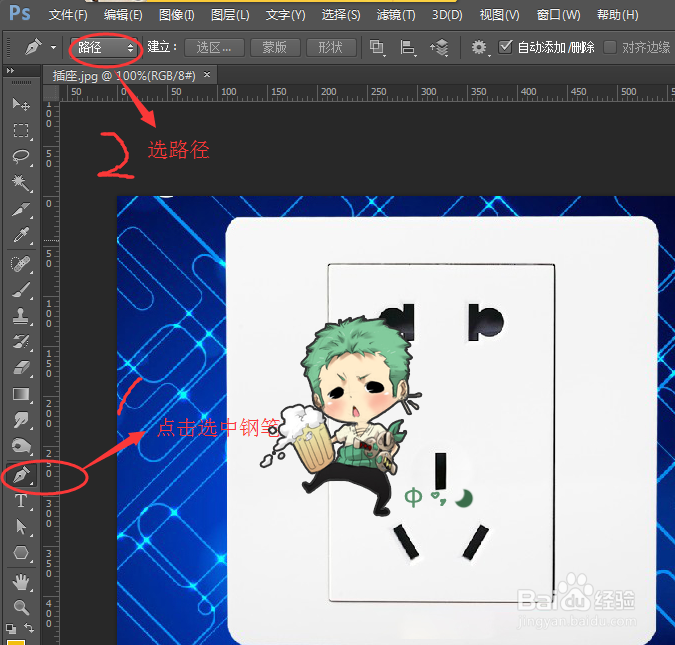Screen dimensions: 675x645
Task: Select the Zoom tool
Action: (21, 607)
